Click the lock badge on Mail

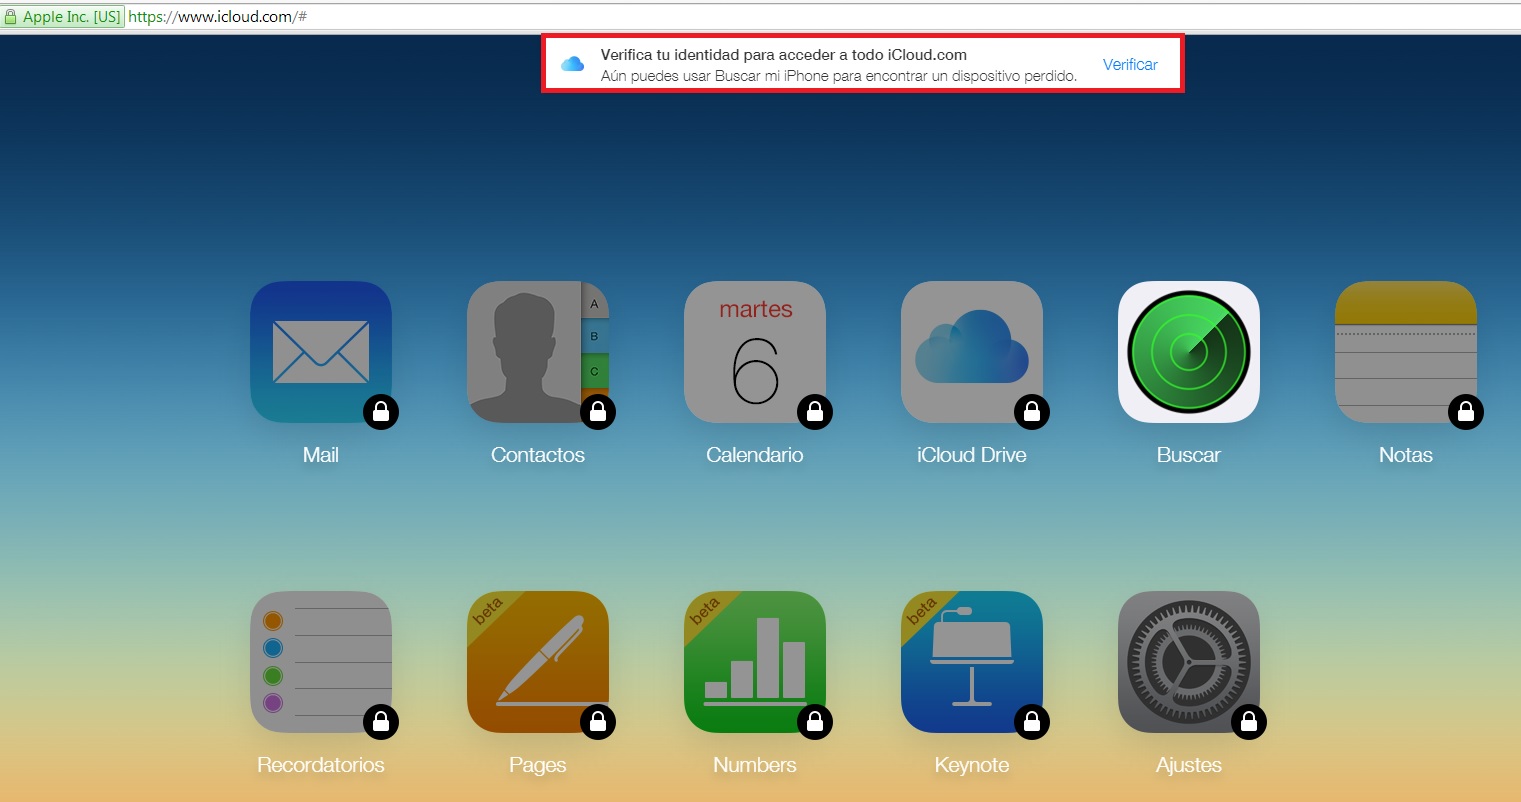click(381, 412)
